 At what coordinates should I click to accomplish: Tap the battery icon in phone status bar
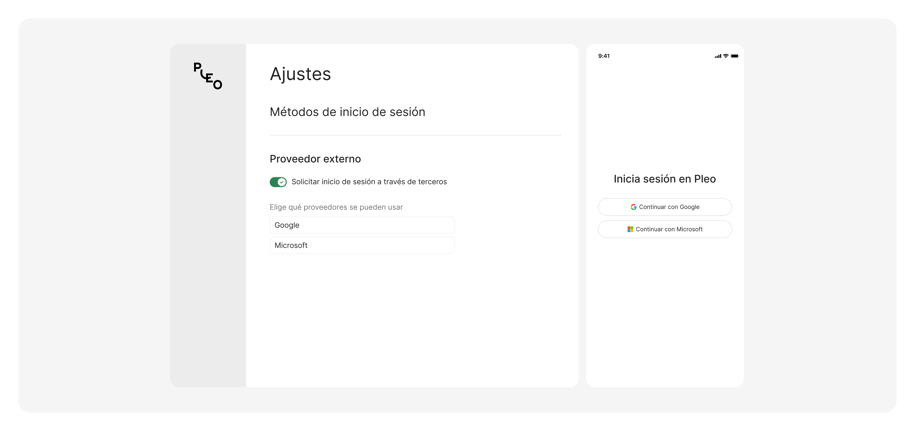coord(735,56)
